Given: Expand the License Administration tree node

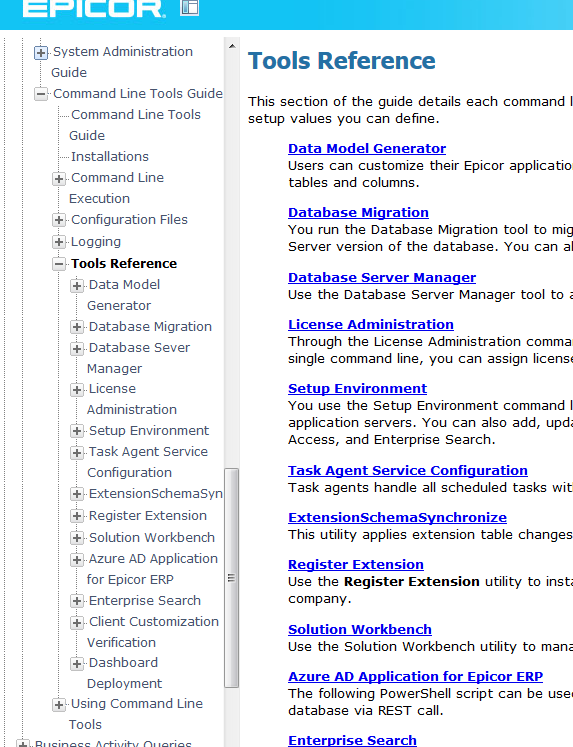Looking at the screenshot, I should (x=77, y=390).
